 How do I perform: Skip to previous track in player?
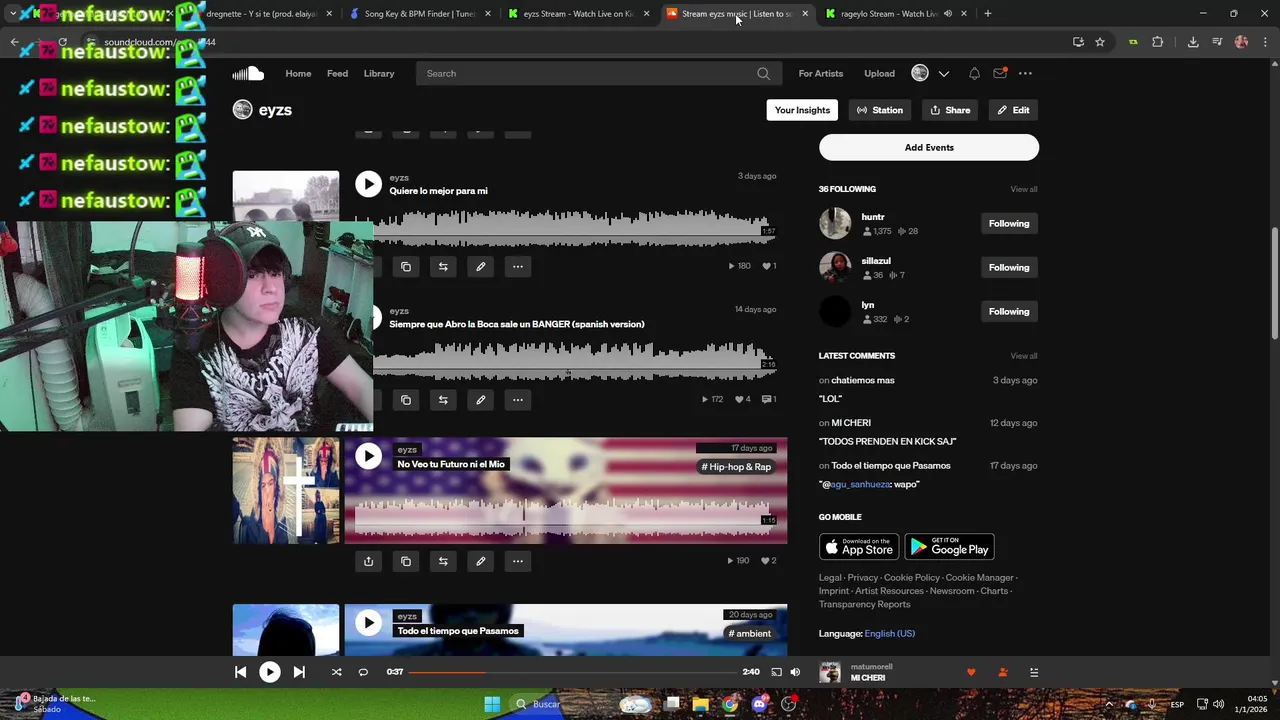click(x=240, y=672)
